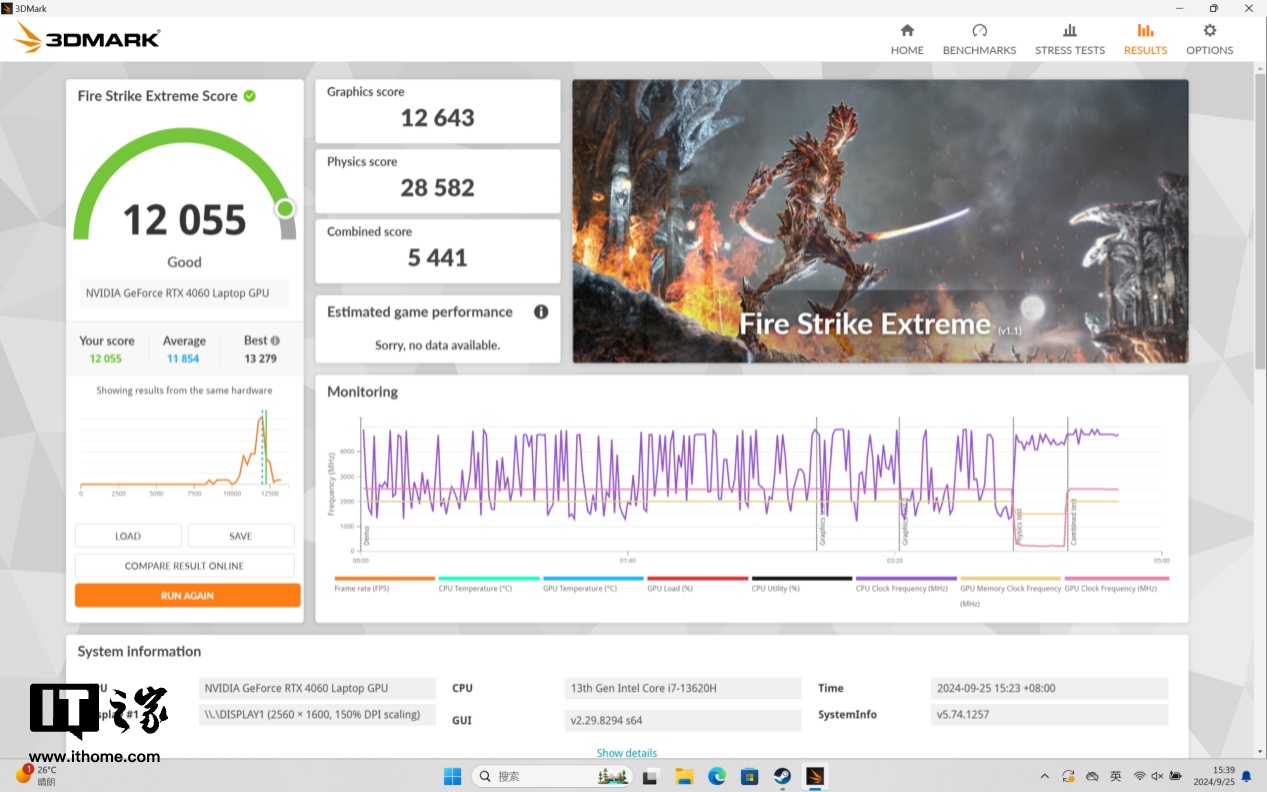Click the info icon next to Best score
This screenshot has width=1267, height=792.
tap(275, 341)
